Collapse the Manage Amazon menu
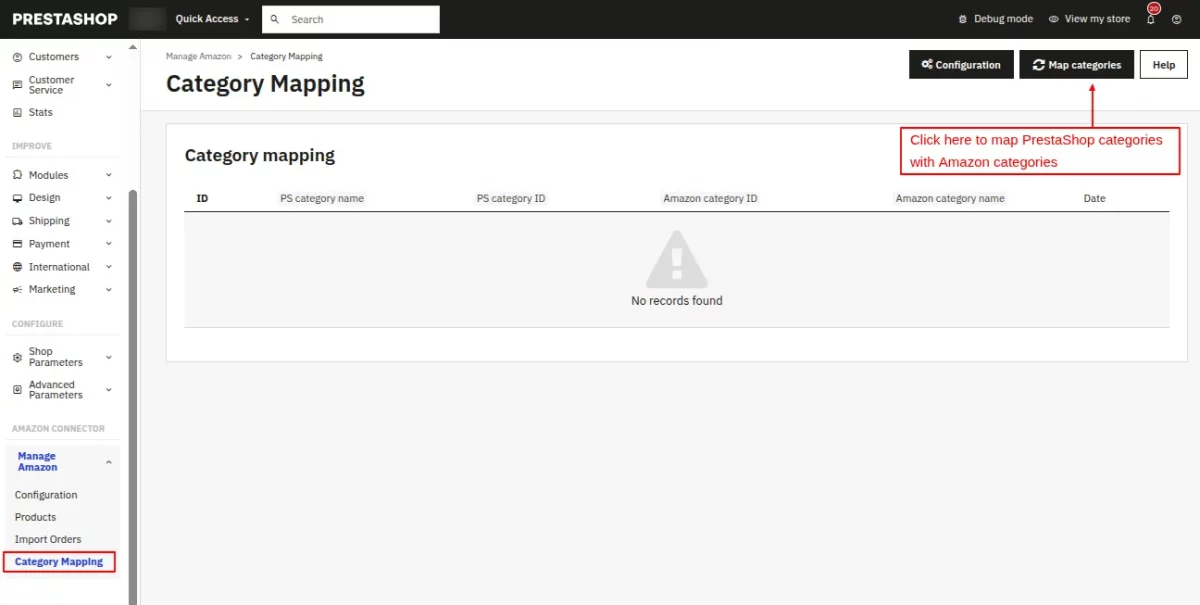The width and height of the screenshot is (1200, 605). point(108,461)
